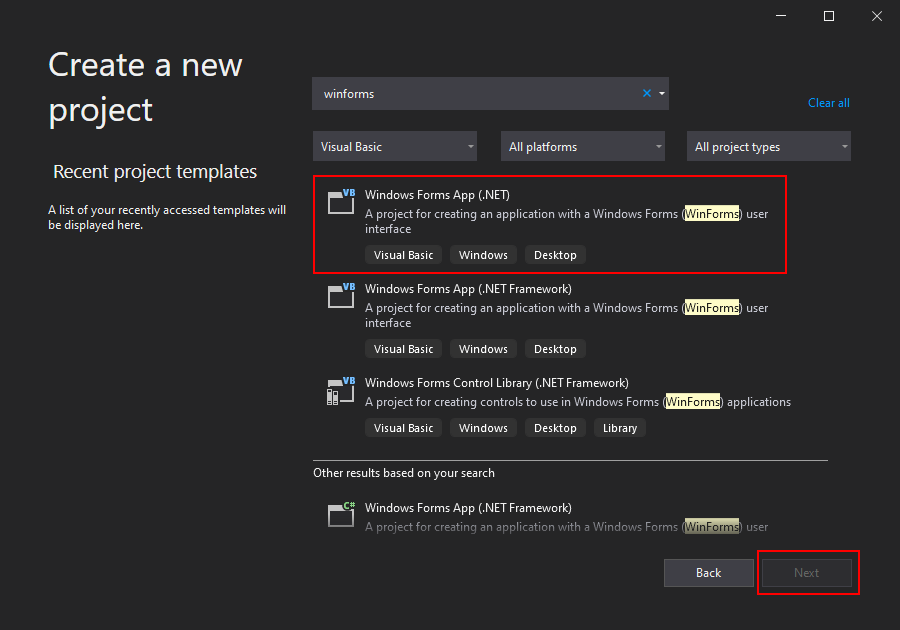Screen dimensions: 900x630
Task: Clear the winforms search text with the X icon
Action: pyautogui.click(x=647, y=93)
